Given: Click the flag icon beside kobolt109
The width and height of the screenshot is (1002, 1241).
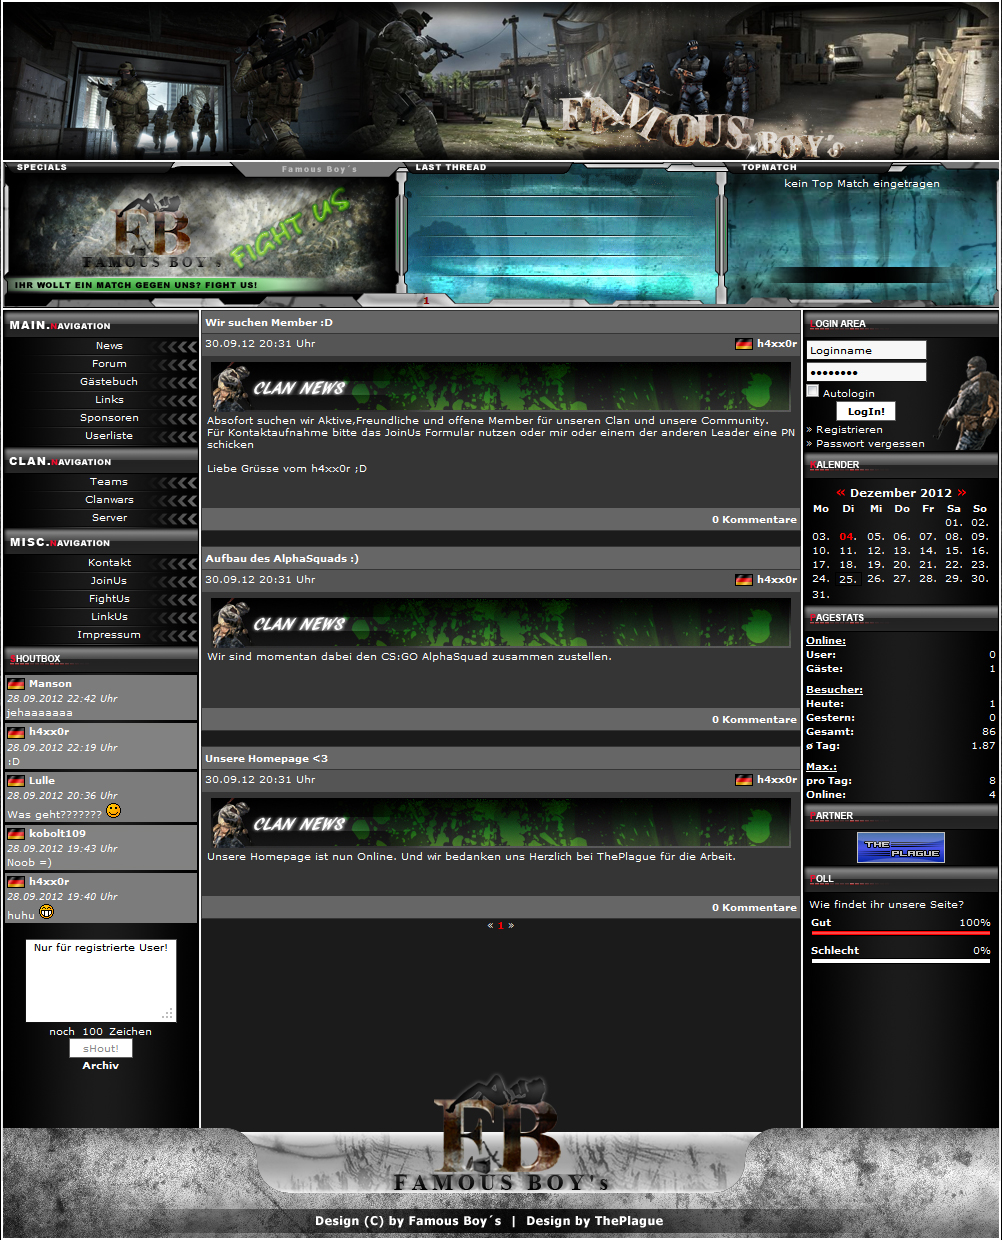Looking at the screenshot, I should click(16, 833).
